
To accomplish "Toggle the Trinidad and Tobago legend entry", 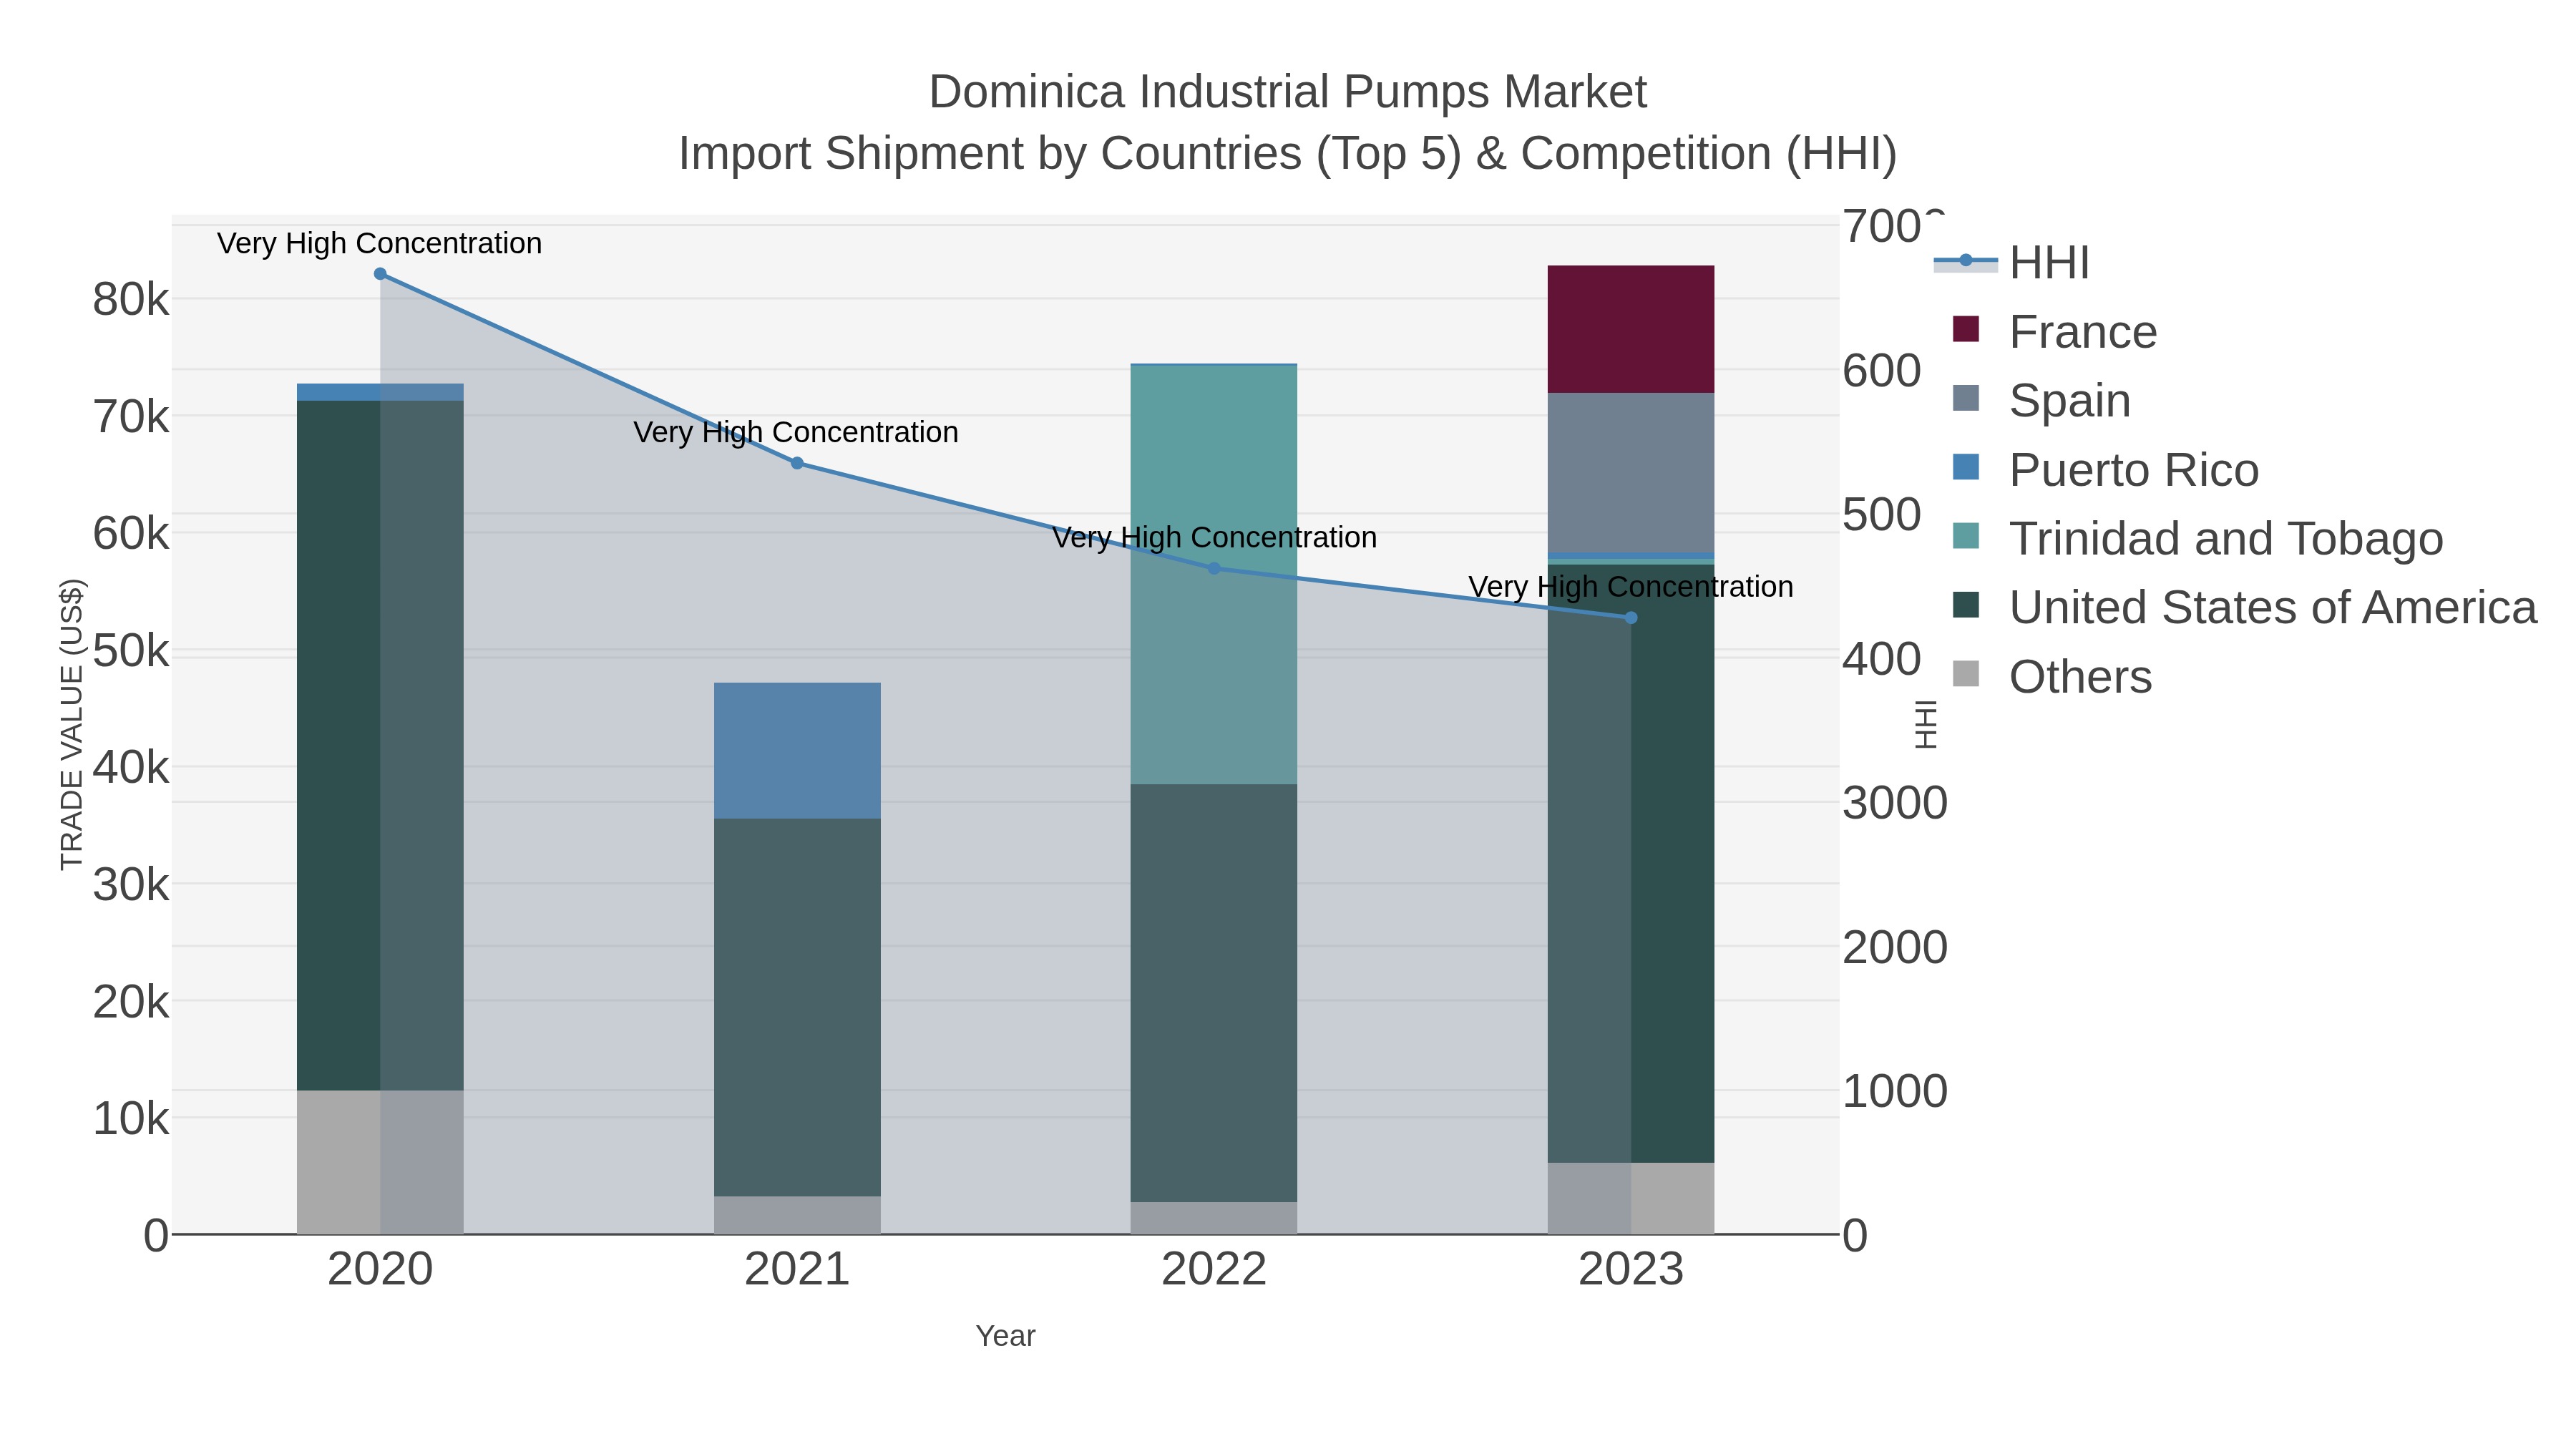I will point(2198,538).
